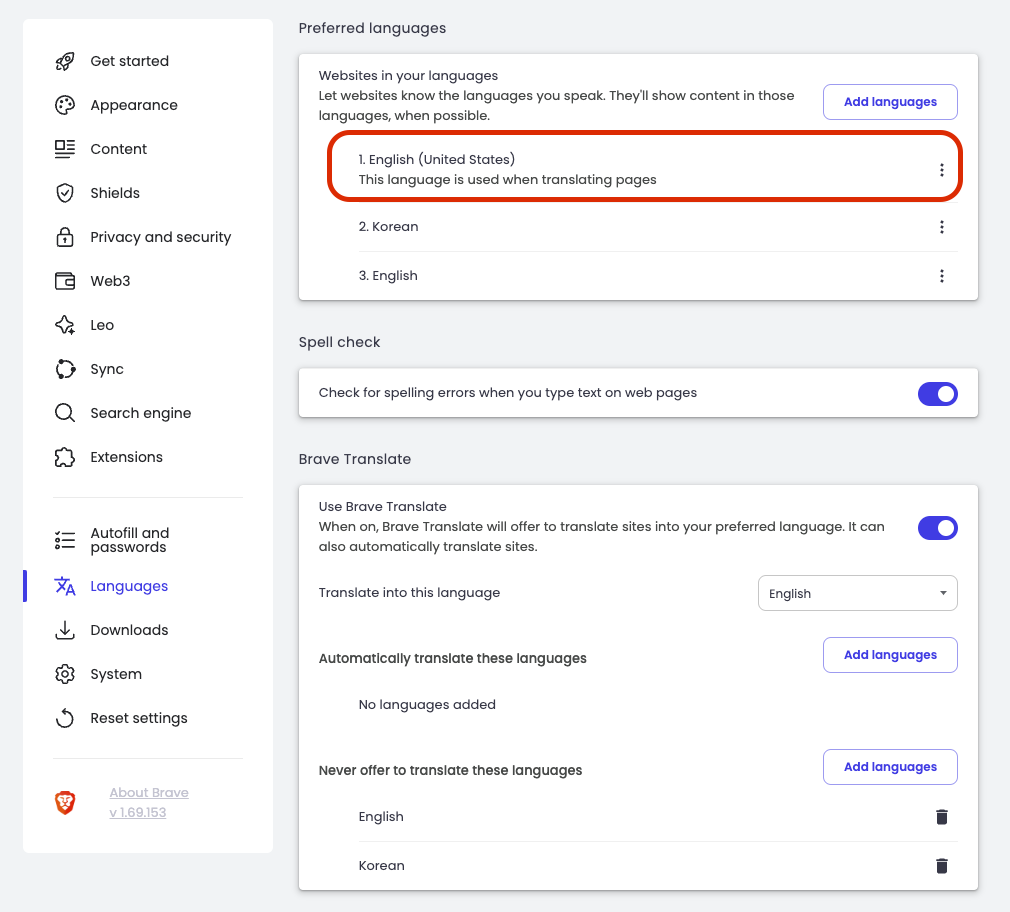Click 'English' in never-translate list
Viewport: 1010px width, 912px height.
click(x=381, y=817)
